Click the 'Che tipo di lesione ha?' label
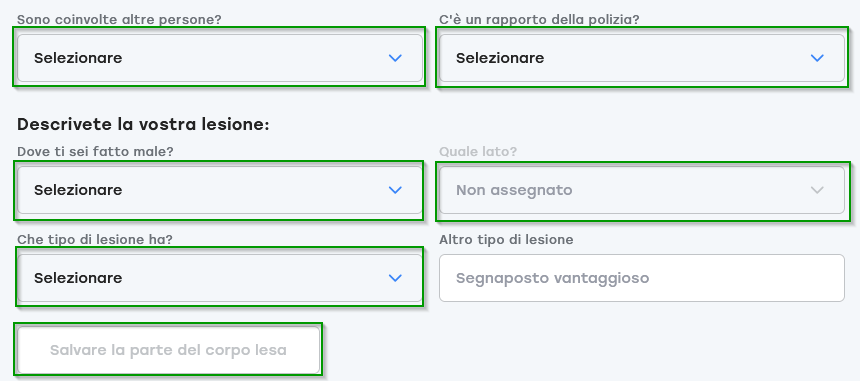This screenshot has width=860, height=381. (95, 240)
